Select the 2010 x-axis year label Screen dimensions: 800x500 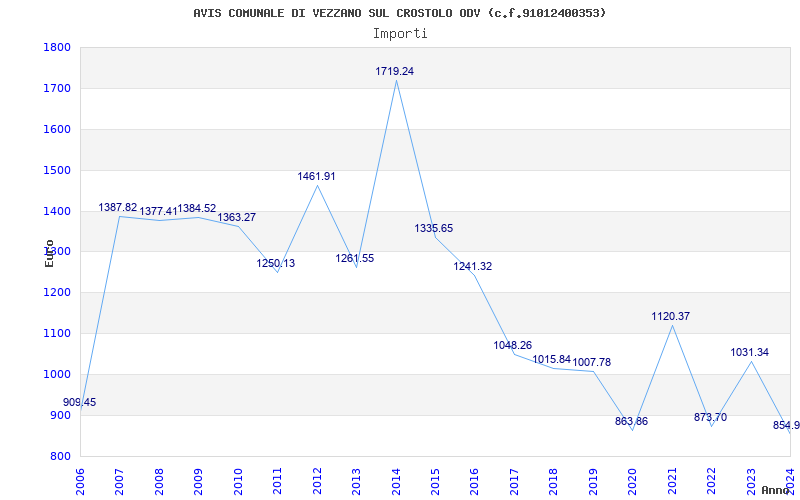(238, 482)
